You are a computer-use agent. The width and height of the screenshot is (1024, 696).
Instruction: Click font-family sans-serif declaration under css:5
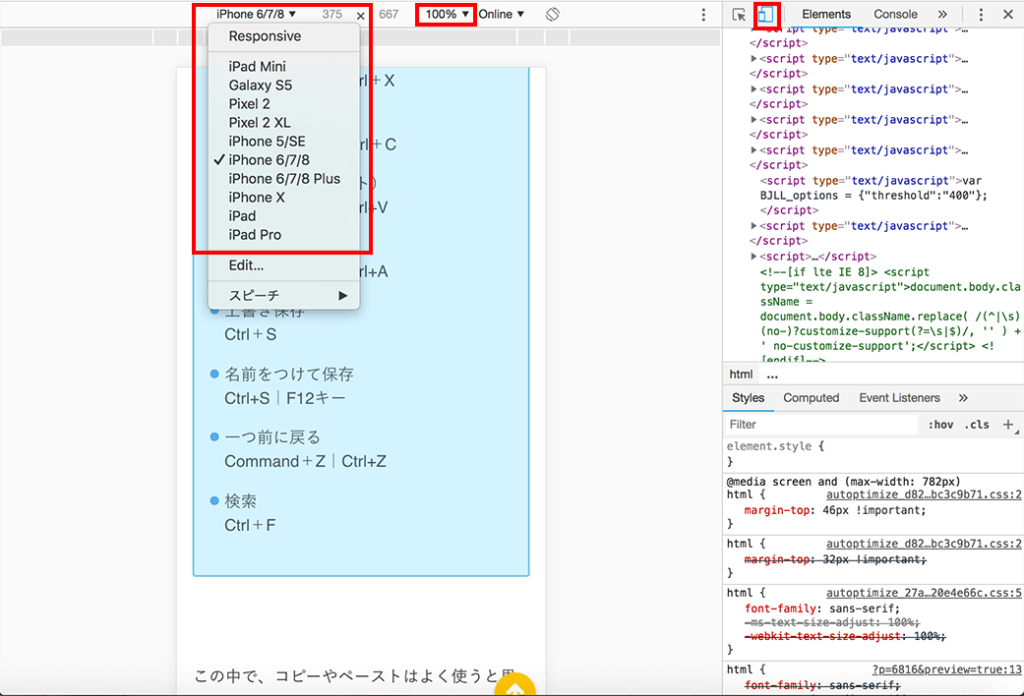(822, 608)
